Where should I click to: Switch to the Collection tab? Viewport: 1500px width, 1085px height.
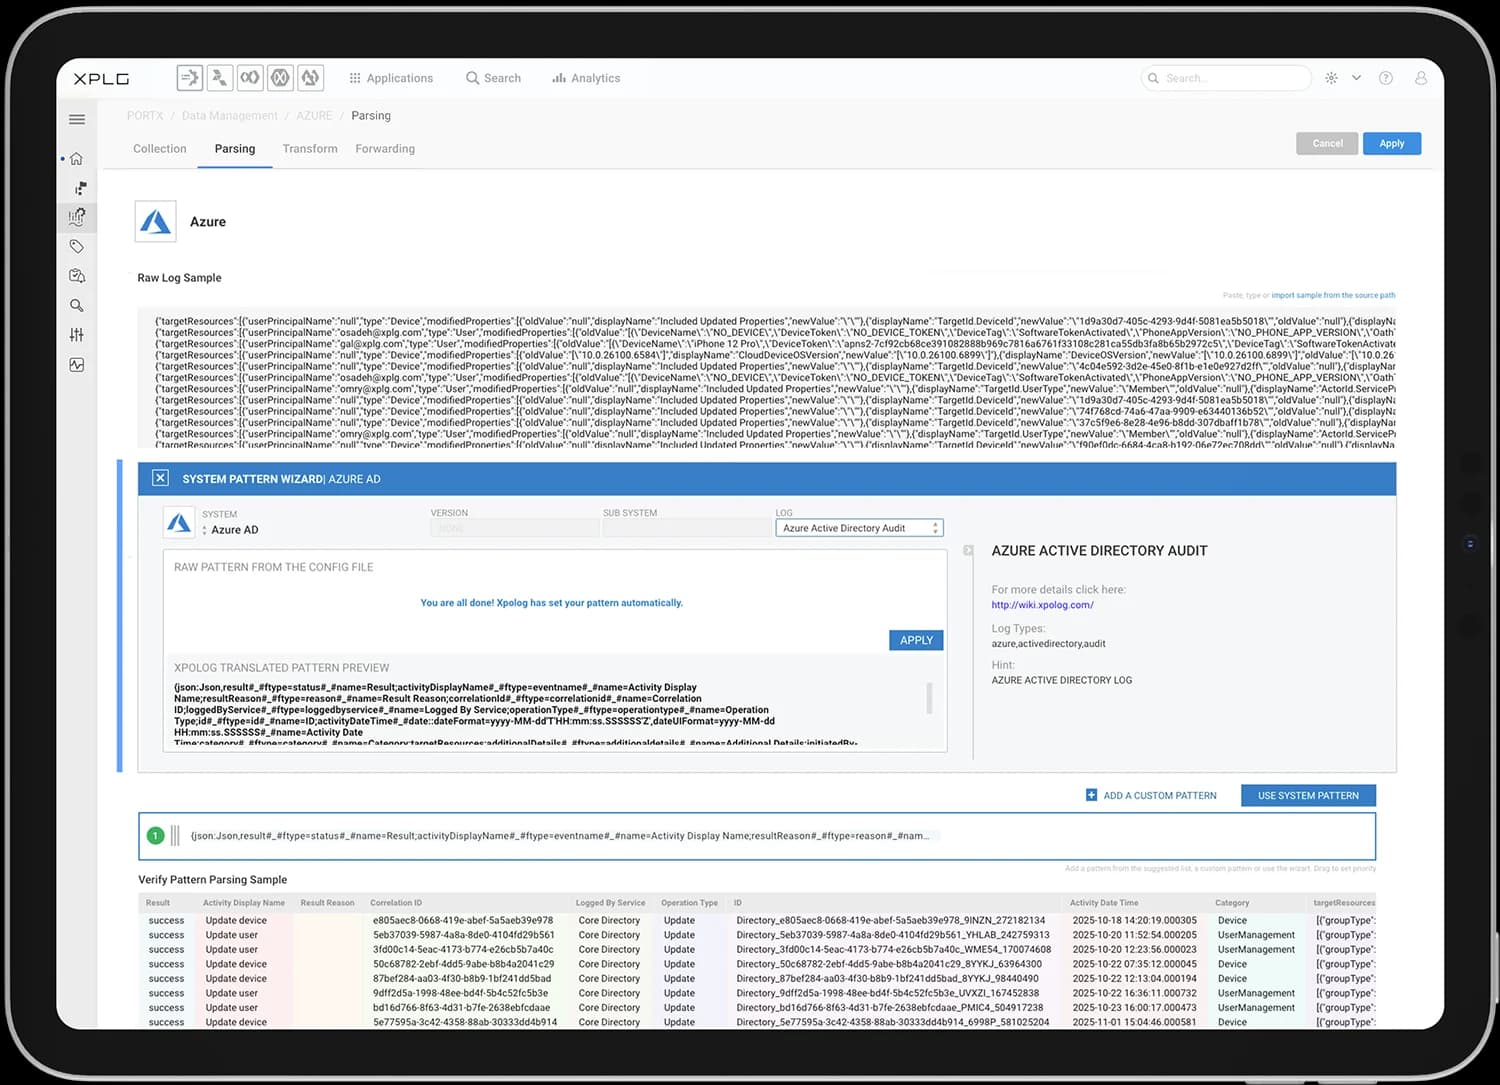point(160,149)
